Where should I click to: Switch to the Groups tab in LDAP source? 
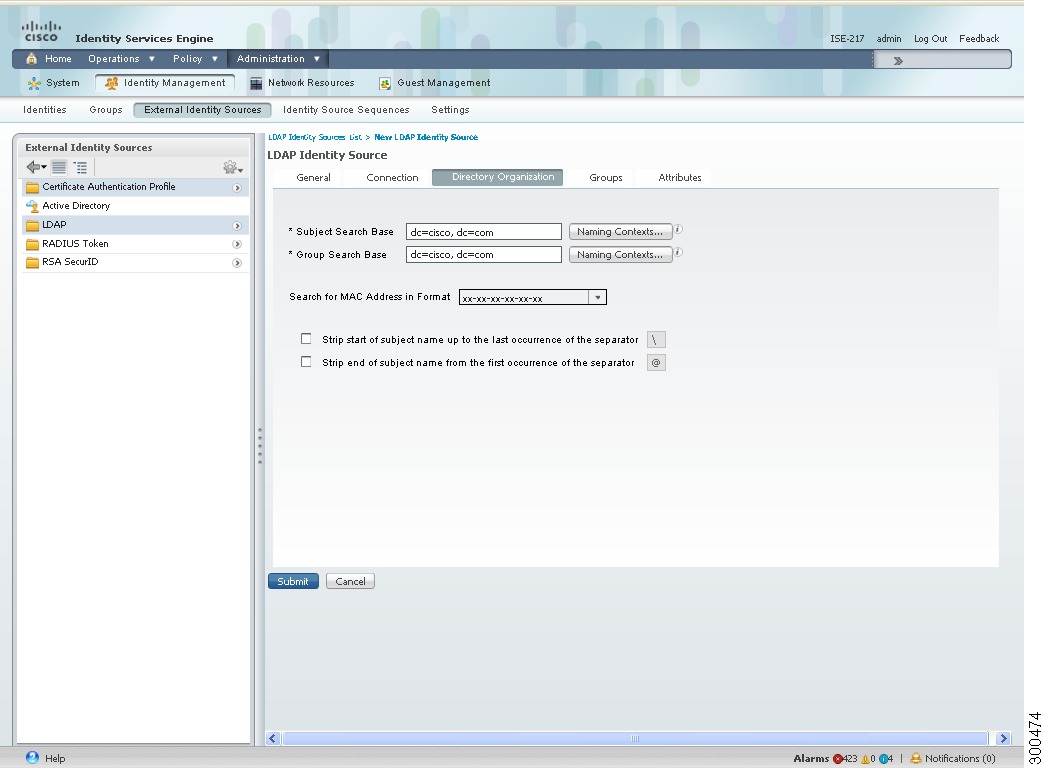pos(606,177)
